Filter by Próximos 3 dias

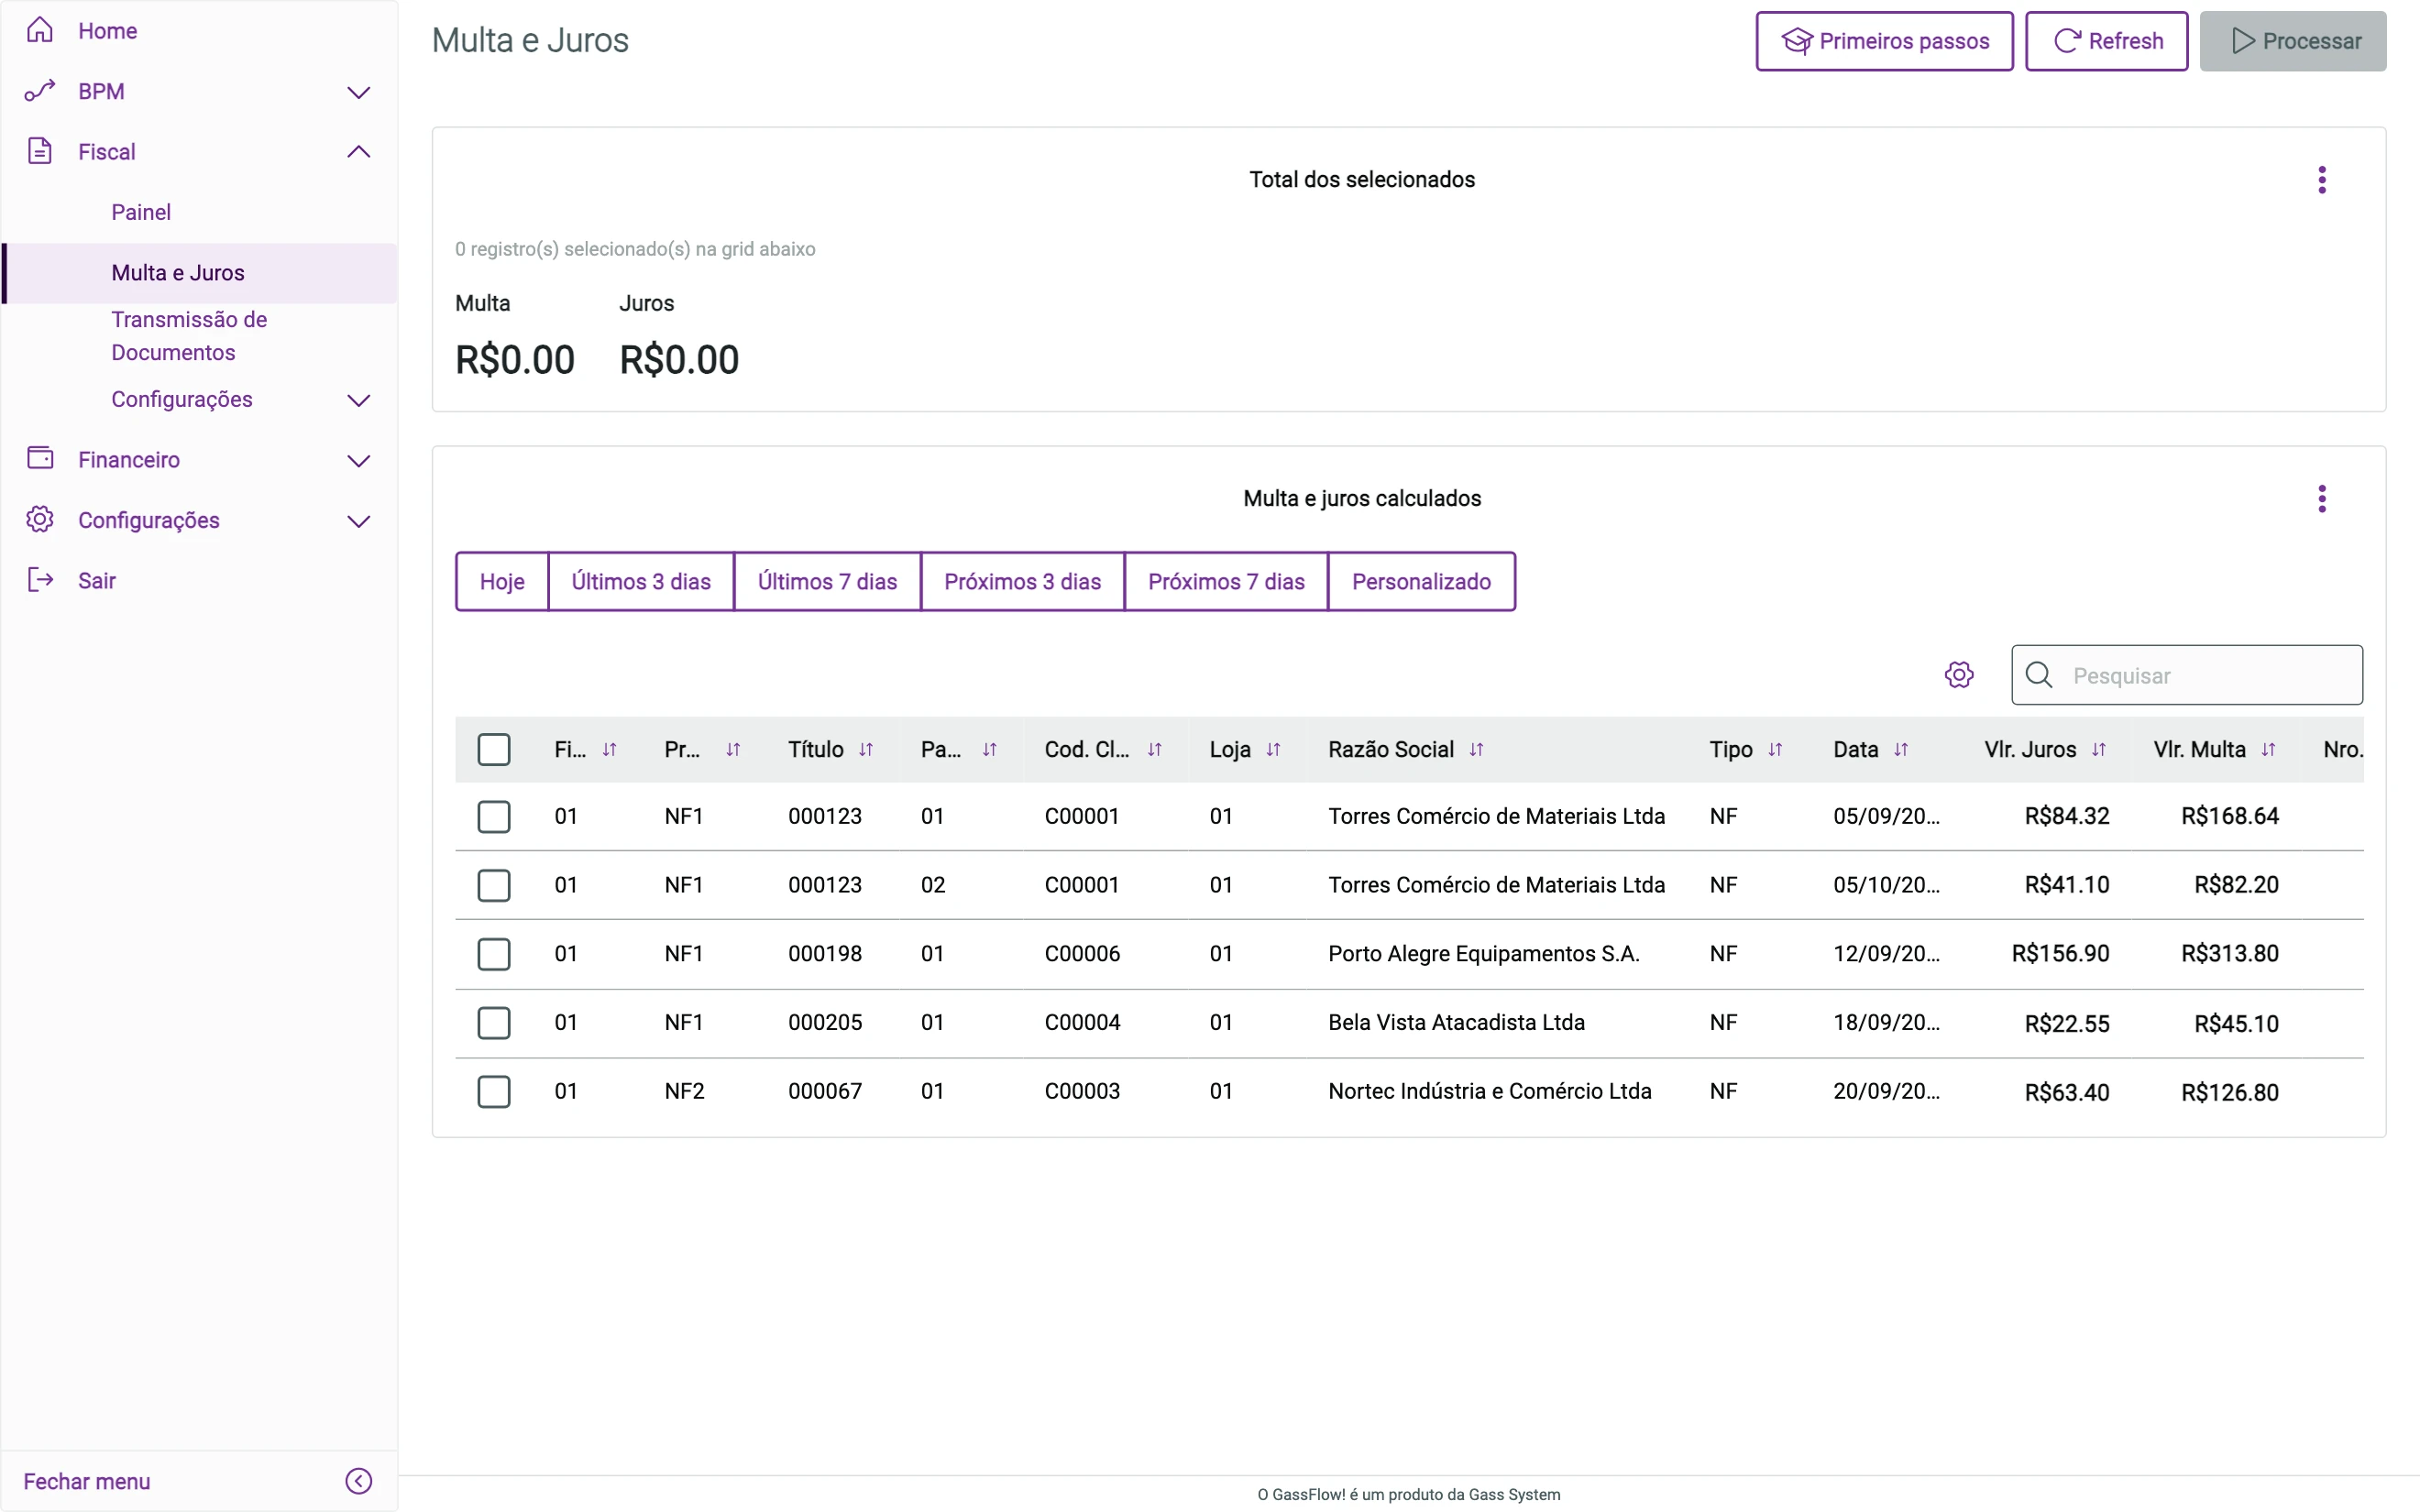tap(1022, 581)
